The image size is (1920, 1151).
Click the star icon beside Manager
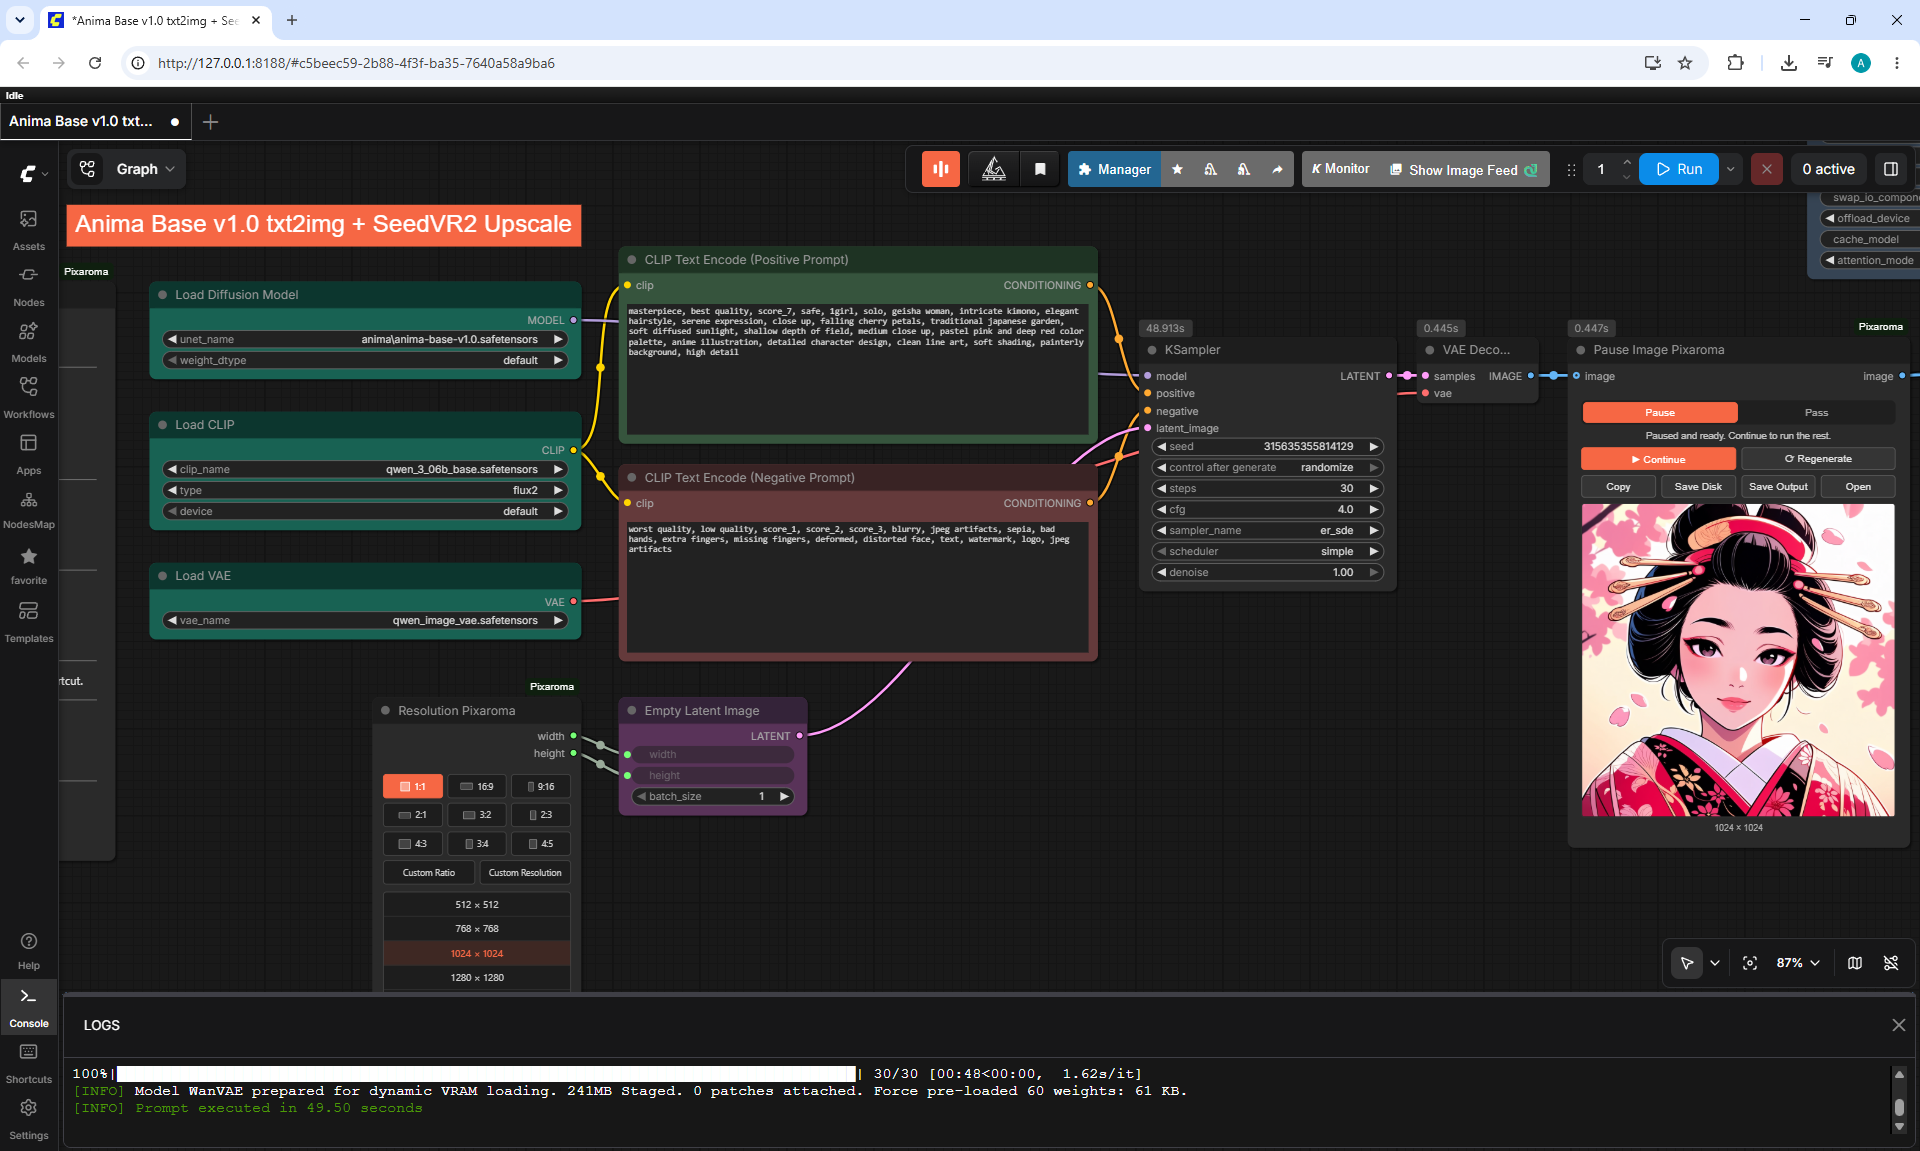pyautogui.click(x=1177, y=169)
